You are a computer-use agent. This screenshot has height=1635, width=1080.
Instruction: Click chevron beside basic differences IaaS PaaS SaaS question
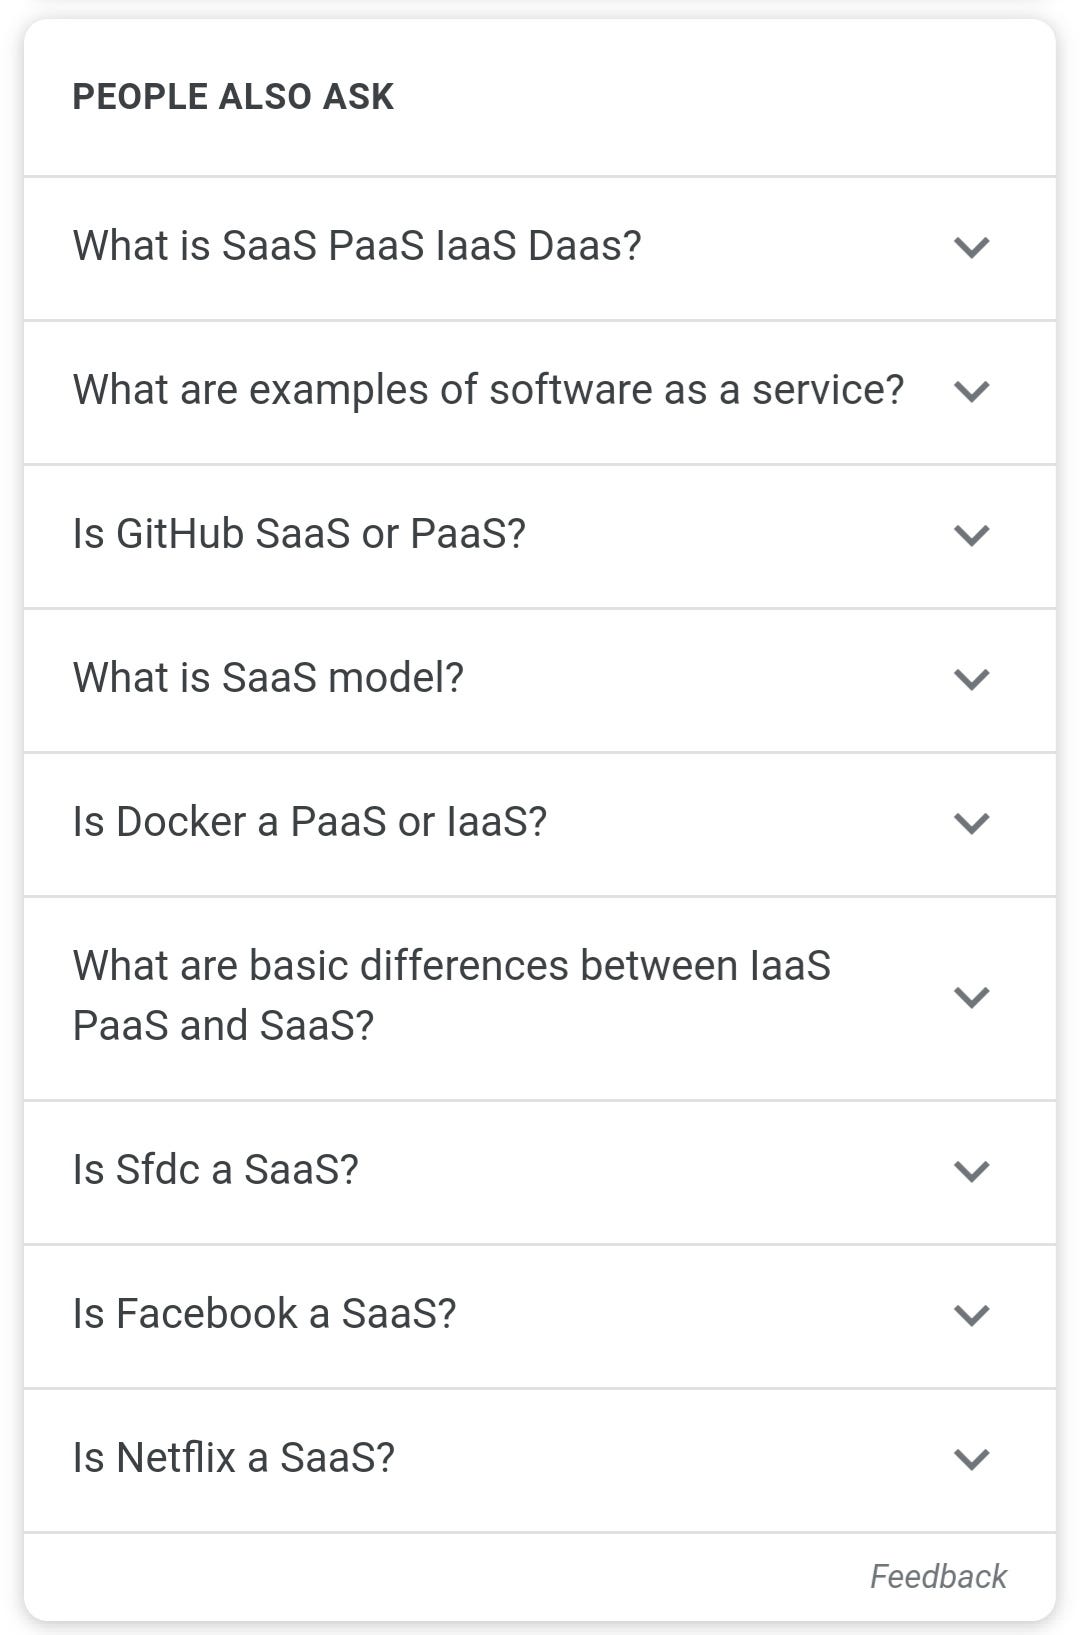pos(971,997)
